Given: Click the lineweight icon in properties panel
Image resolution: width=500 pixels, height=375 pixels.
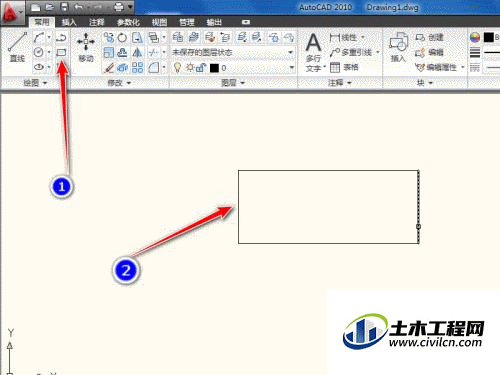Looking at the screenshot, I should tap(475, 52).
